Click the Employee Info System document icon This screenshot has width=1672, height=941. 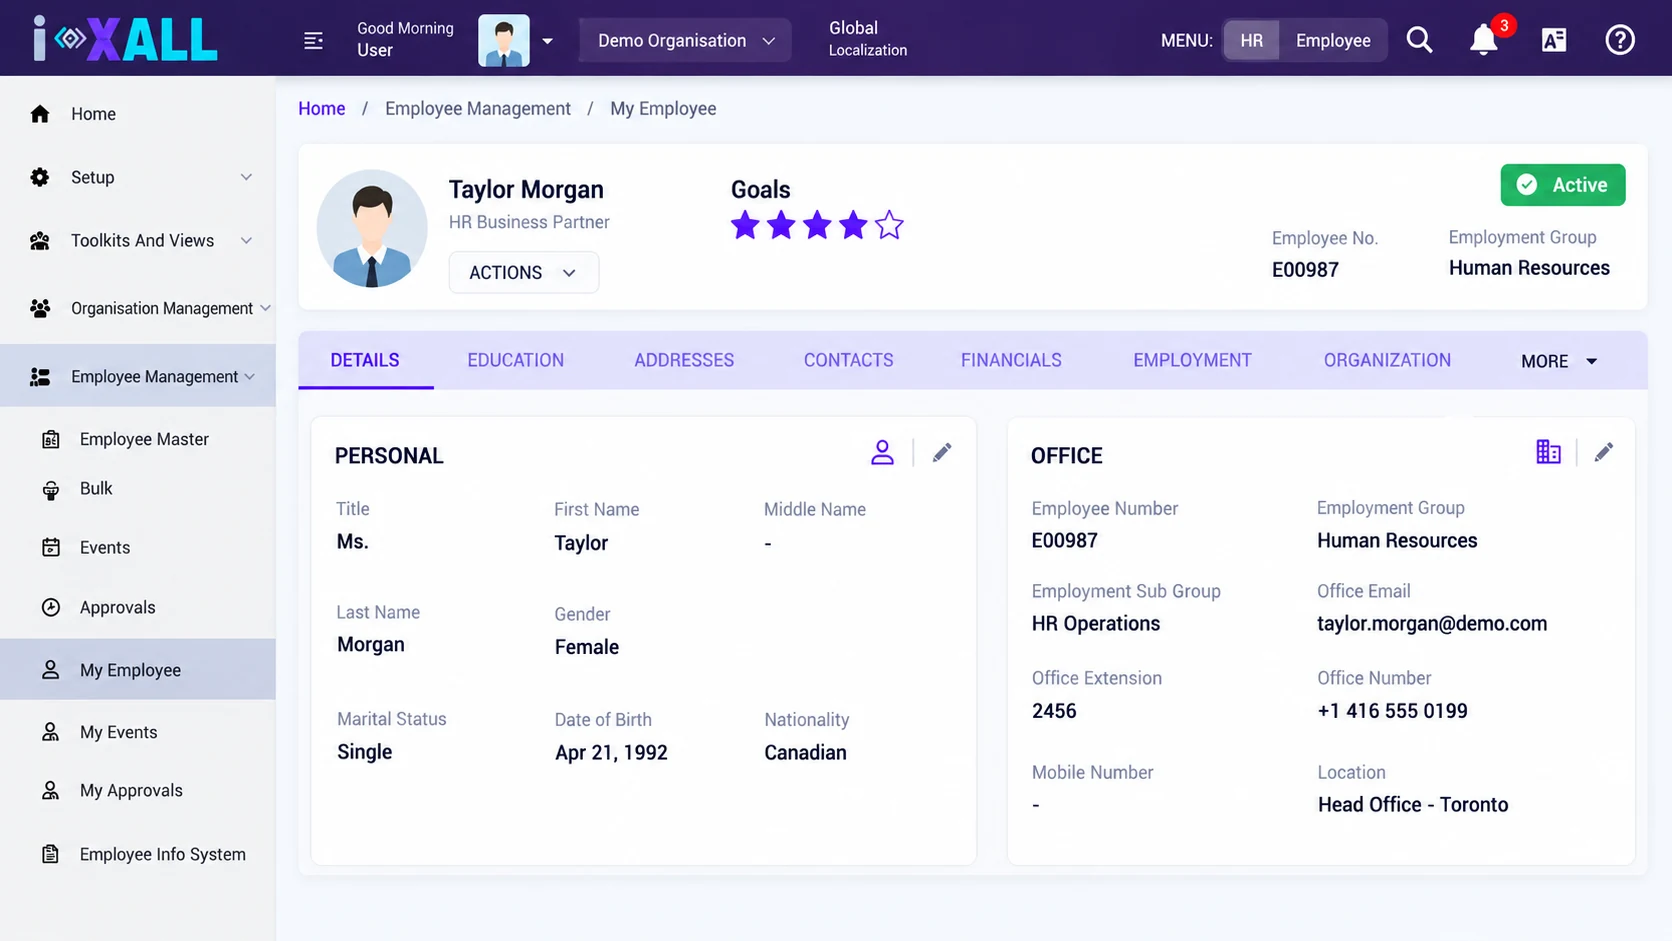(51, 854)
